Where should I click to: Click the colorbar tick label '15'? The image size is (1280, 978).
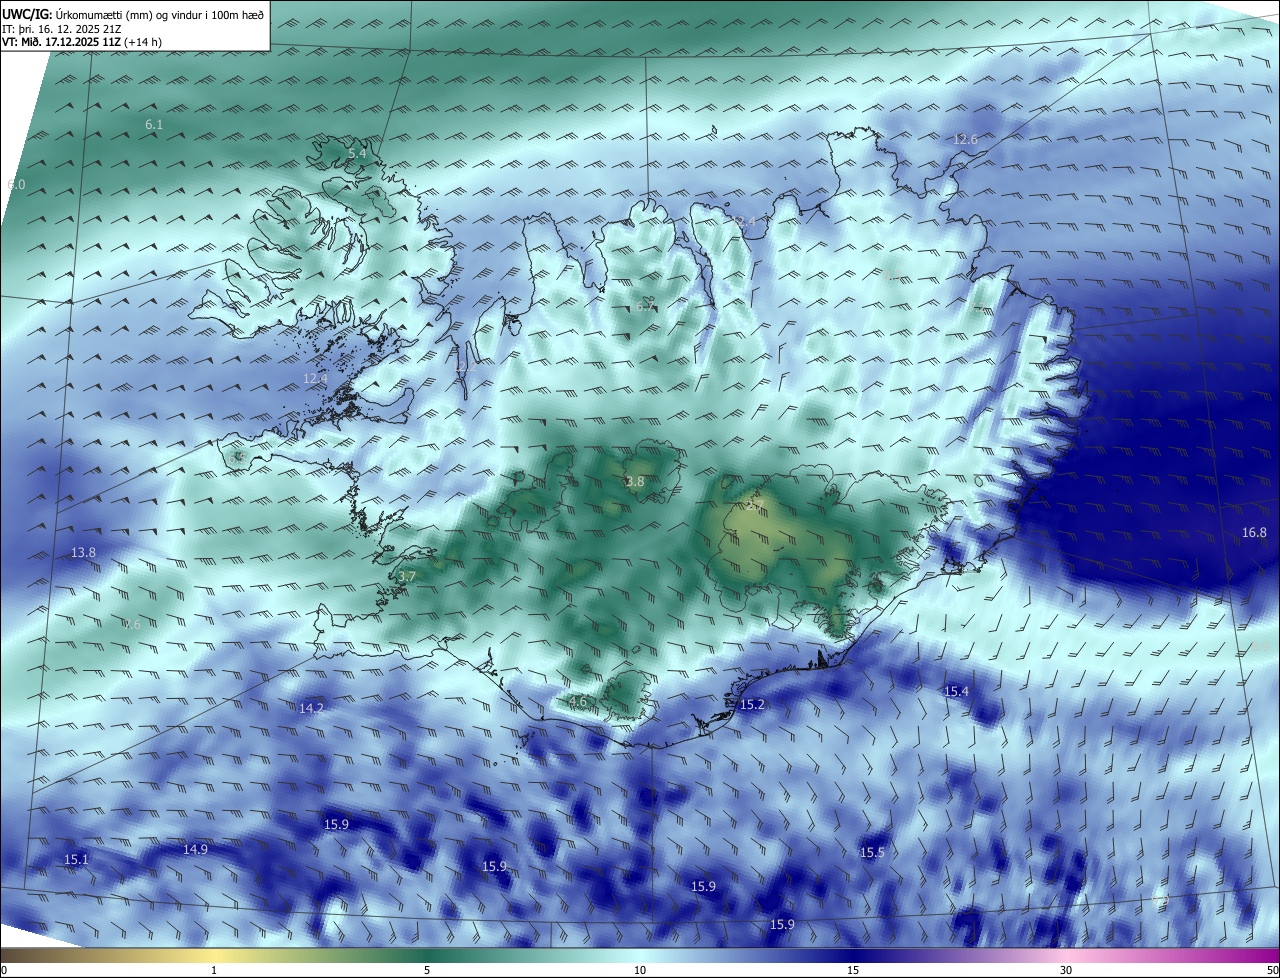click(853, 970)
